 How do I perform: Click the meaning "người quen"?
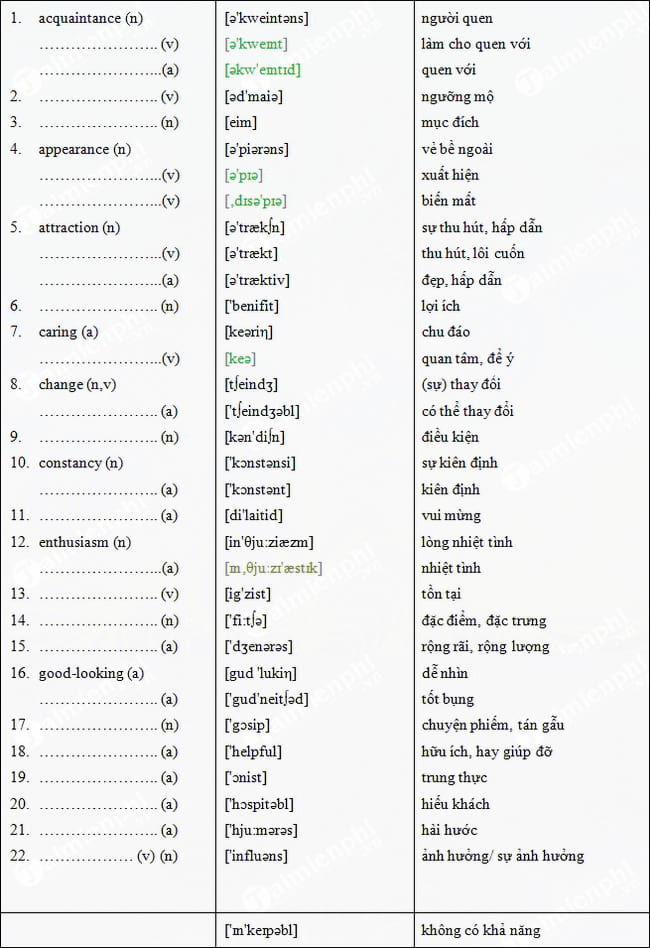[457, 18]
